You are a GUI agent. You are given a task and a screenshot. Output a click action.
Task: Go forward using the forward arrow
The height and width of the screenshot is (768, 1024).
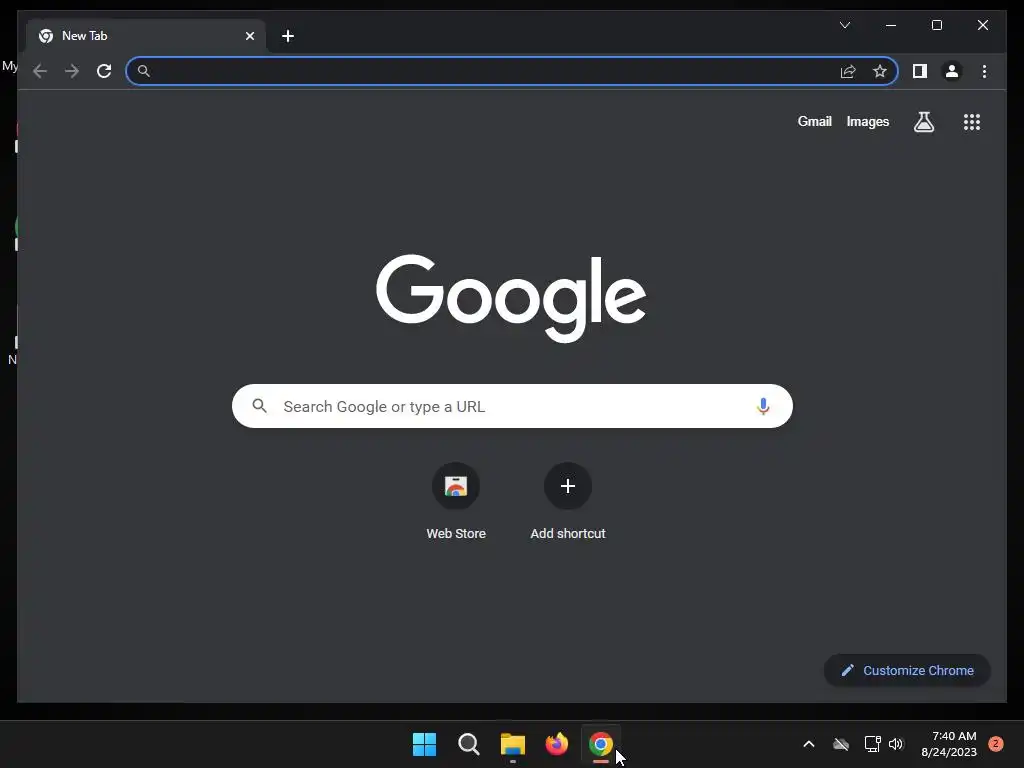point(72,71)
